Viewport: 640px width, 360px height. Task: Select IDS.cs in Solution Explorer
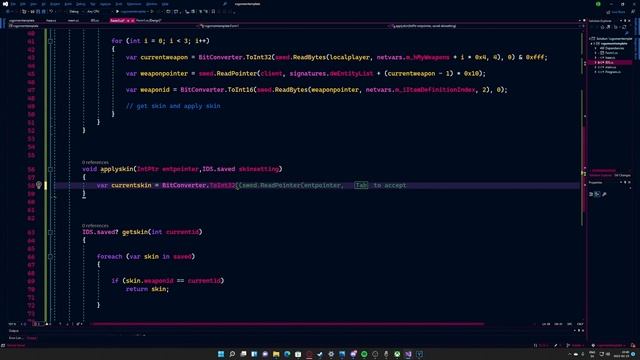pos(609,62)
